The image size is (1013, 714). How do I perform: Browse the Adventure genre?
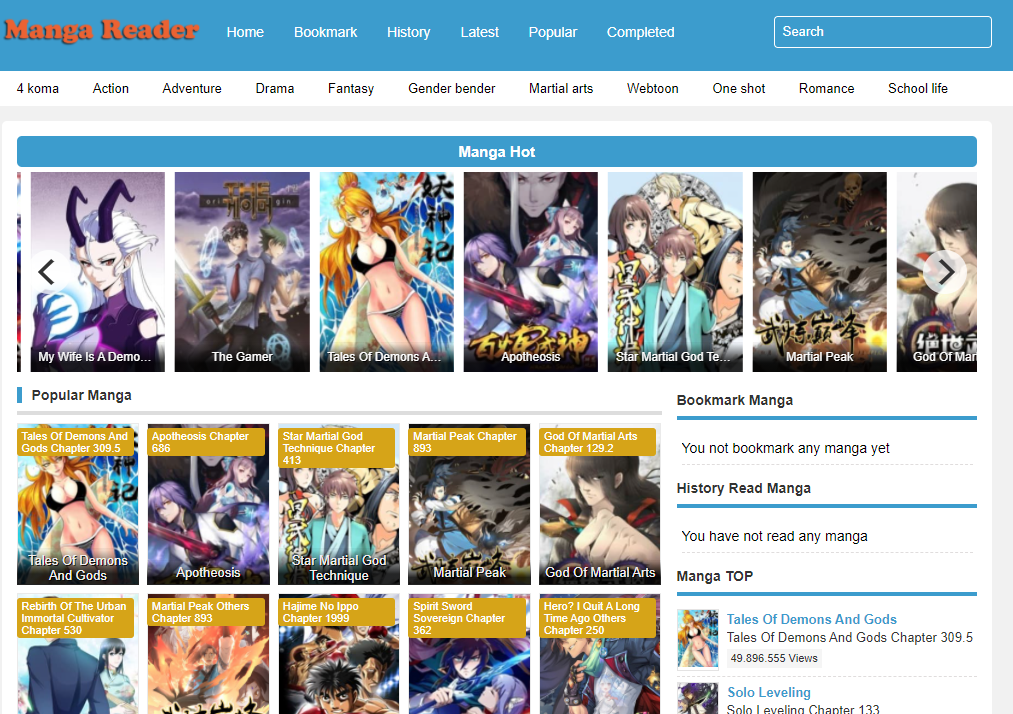[x=192, y=89]
